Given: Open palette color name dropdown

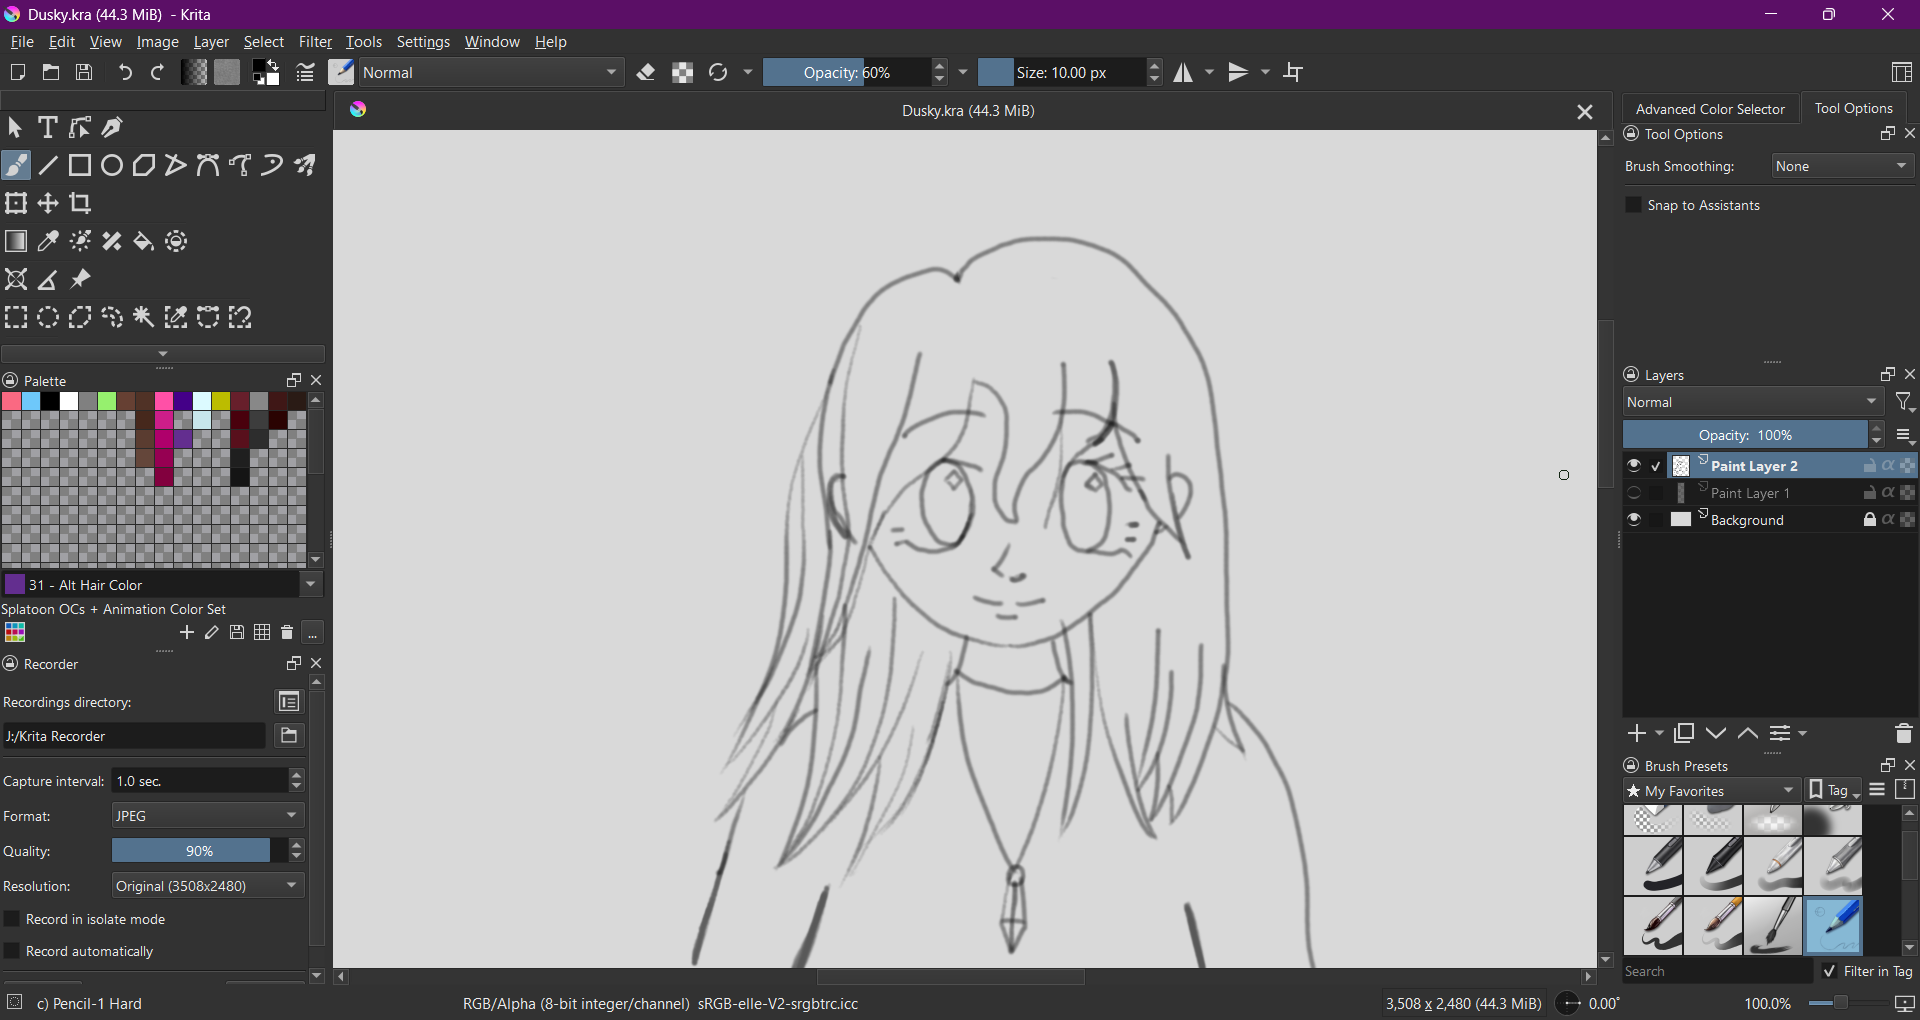Looking at the screenshot, I should (x=311, y=585).
